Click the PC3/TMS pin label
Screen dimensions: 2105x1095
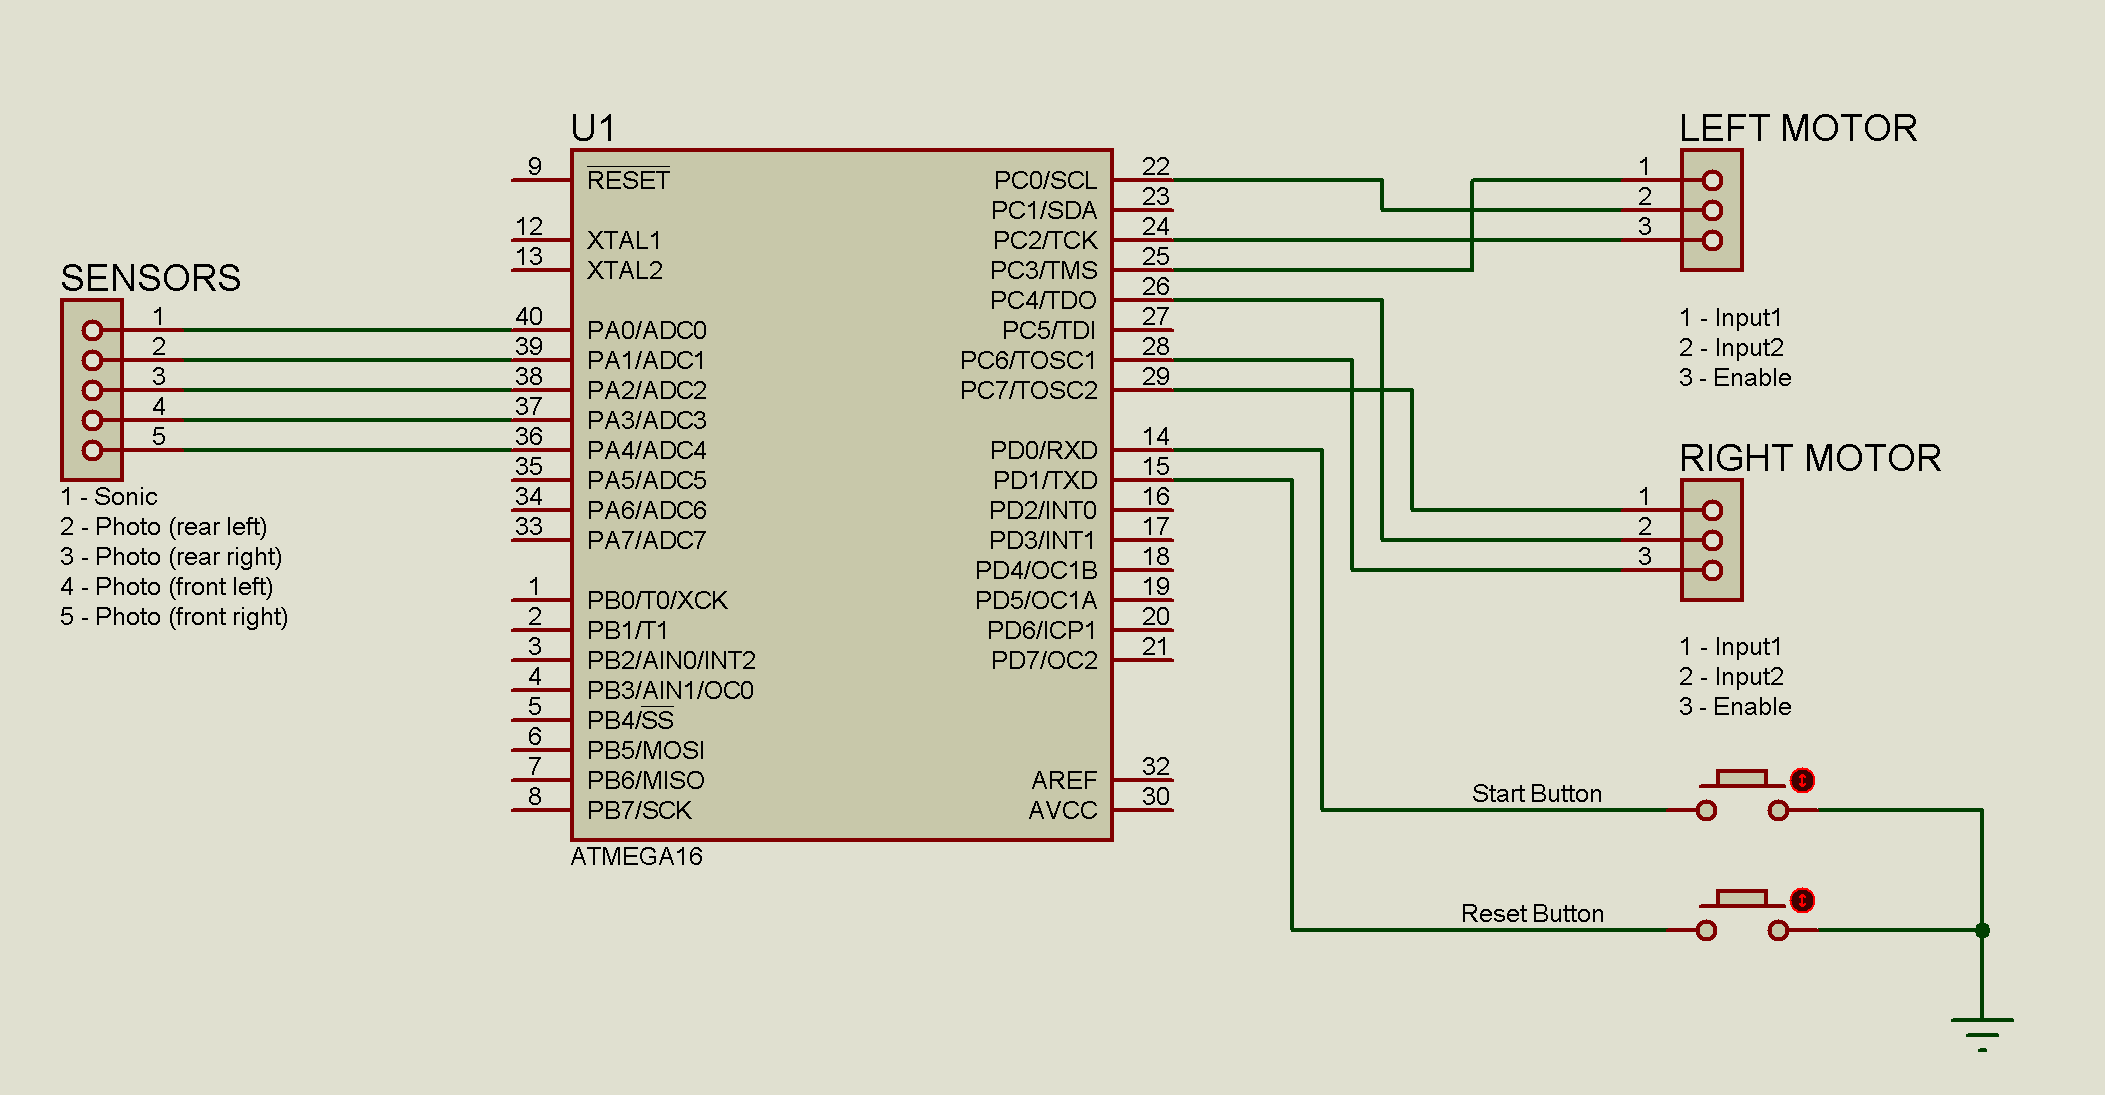1043,270
